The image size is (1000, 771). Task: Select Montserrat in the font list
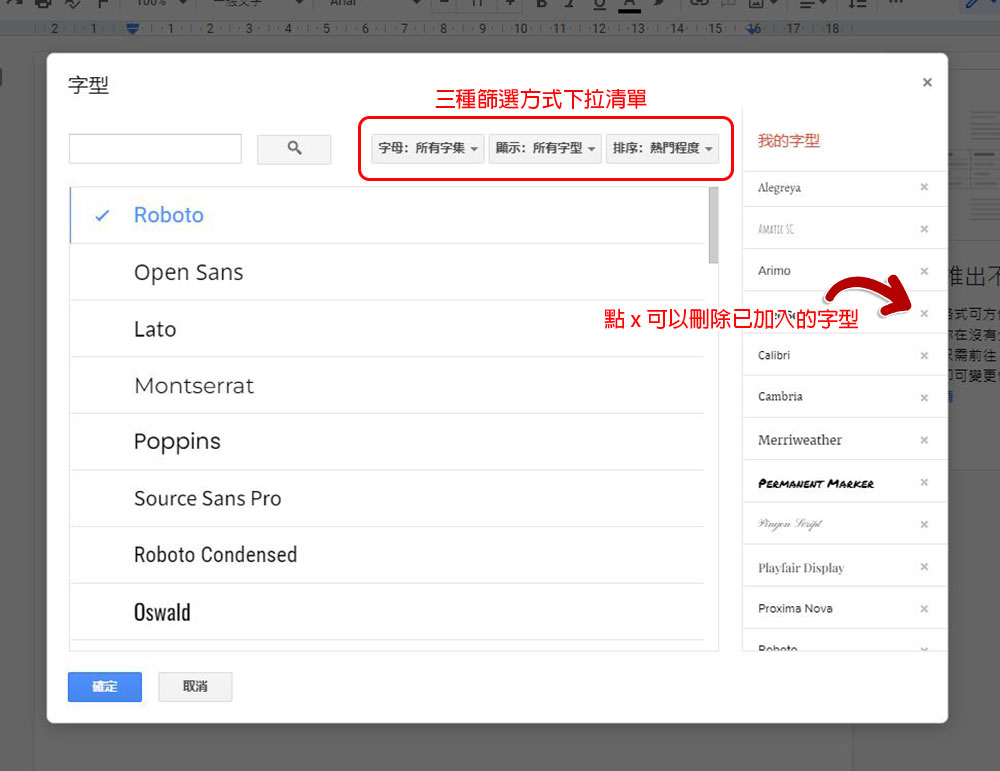tap(386, 385)
